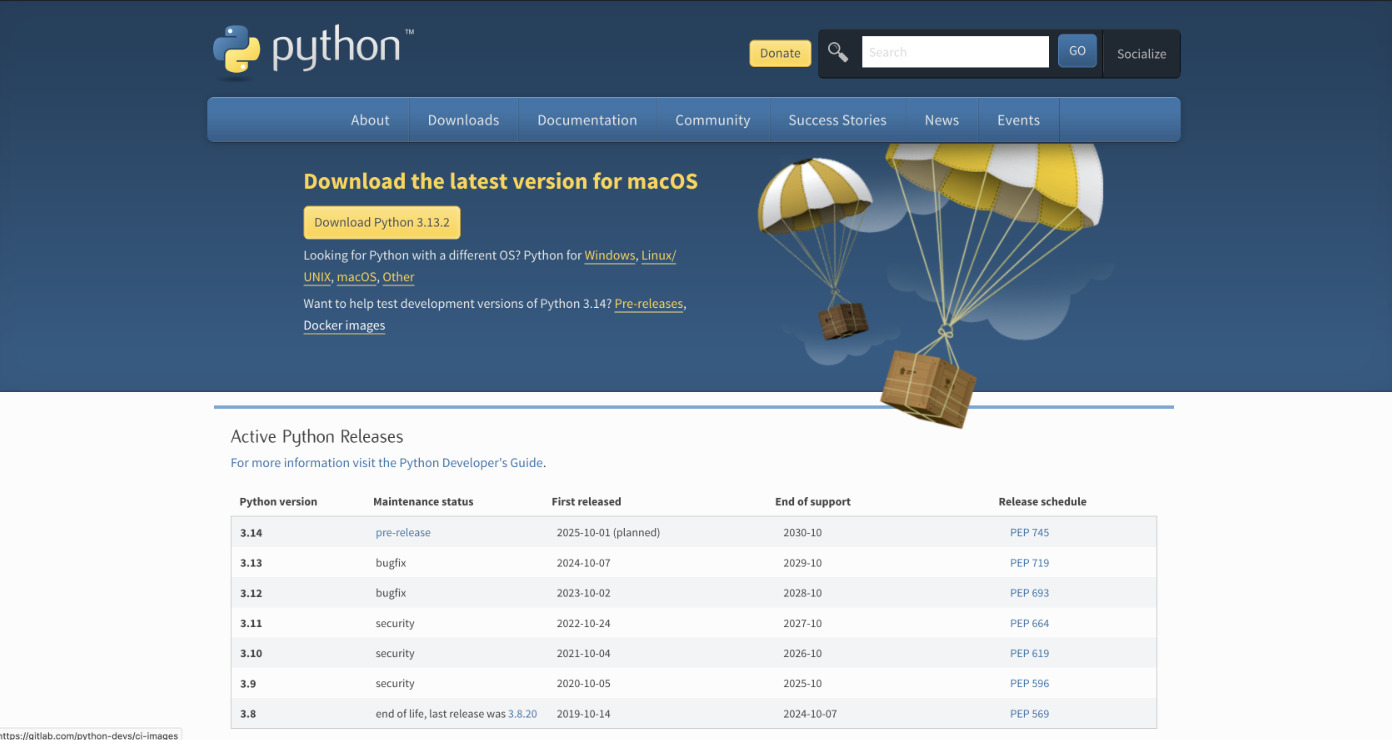Viewport: 1392px width, 740px height.
Task: Open the Documentation menu
Action: point(587,120)
